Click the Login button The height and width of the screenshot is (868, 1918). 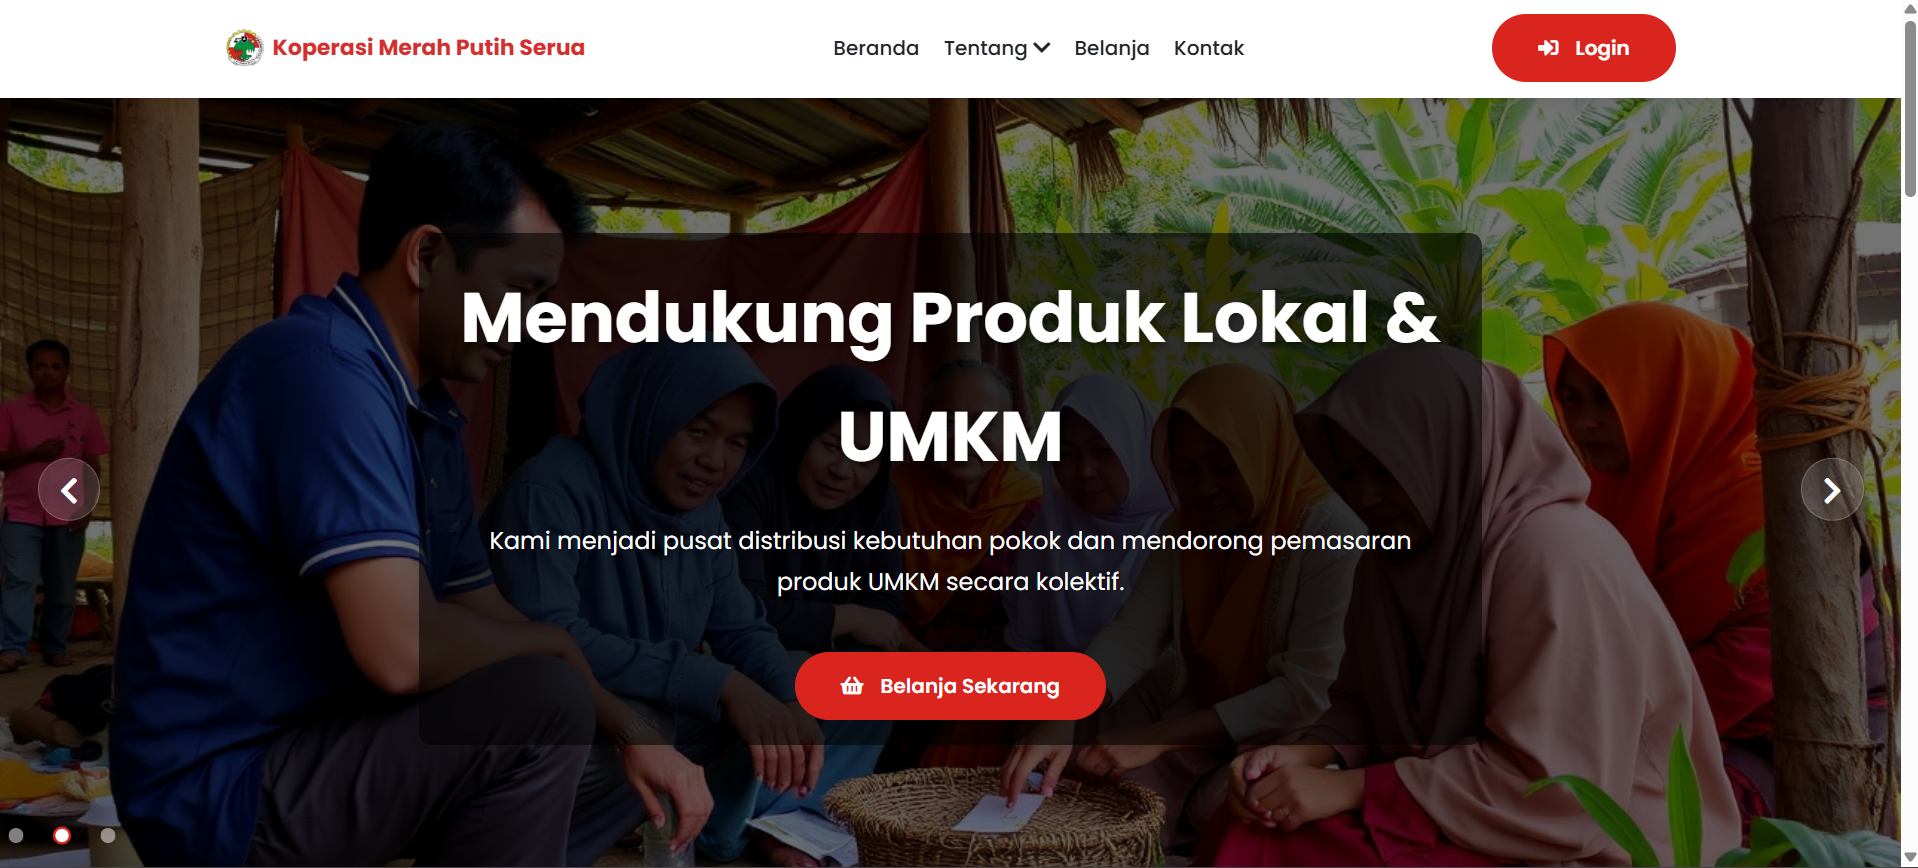tap(1583, 48)
